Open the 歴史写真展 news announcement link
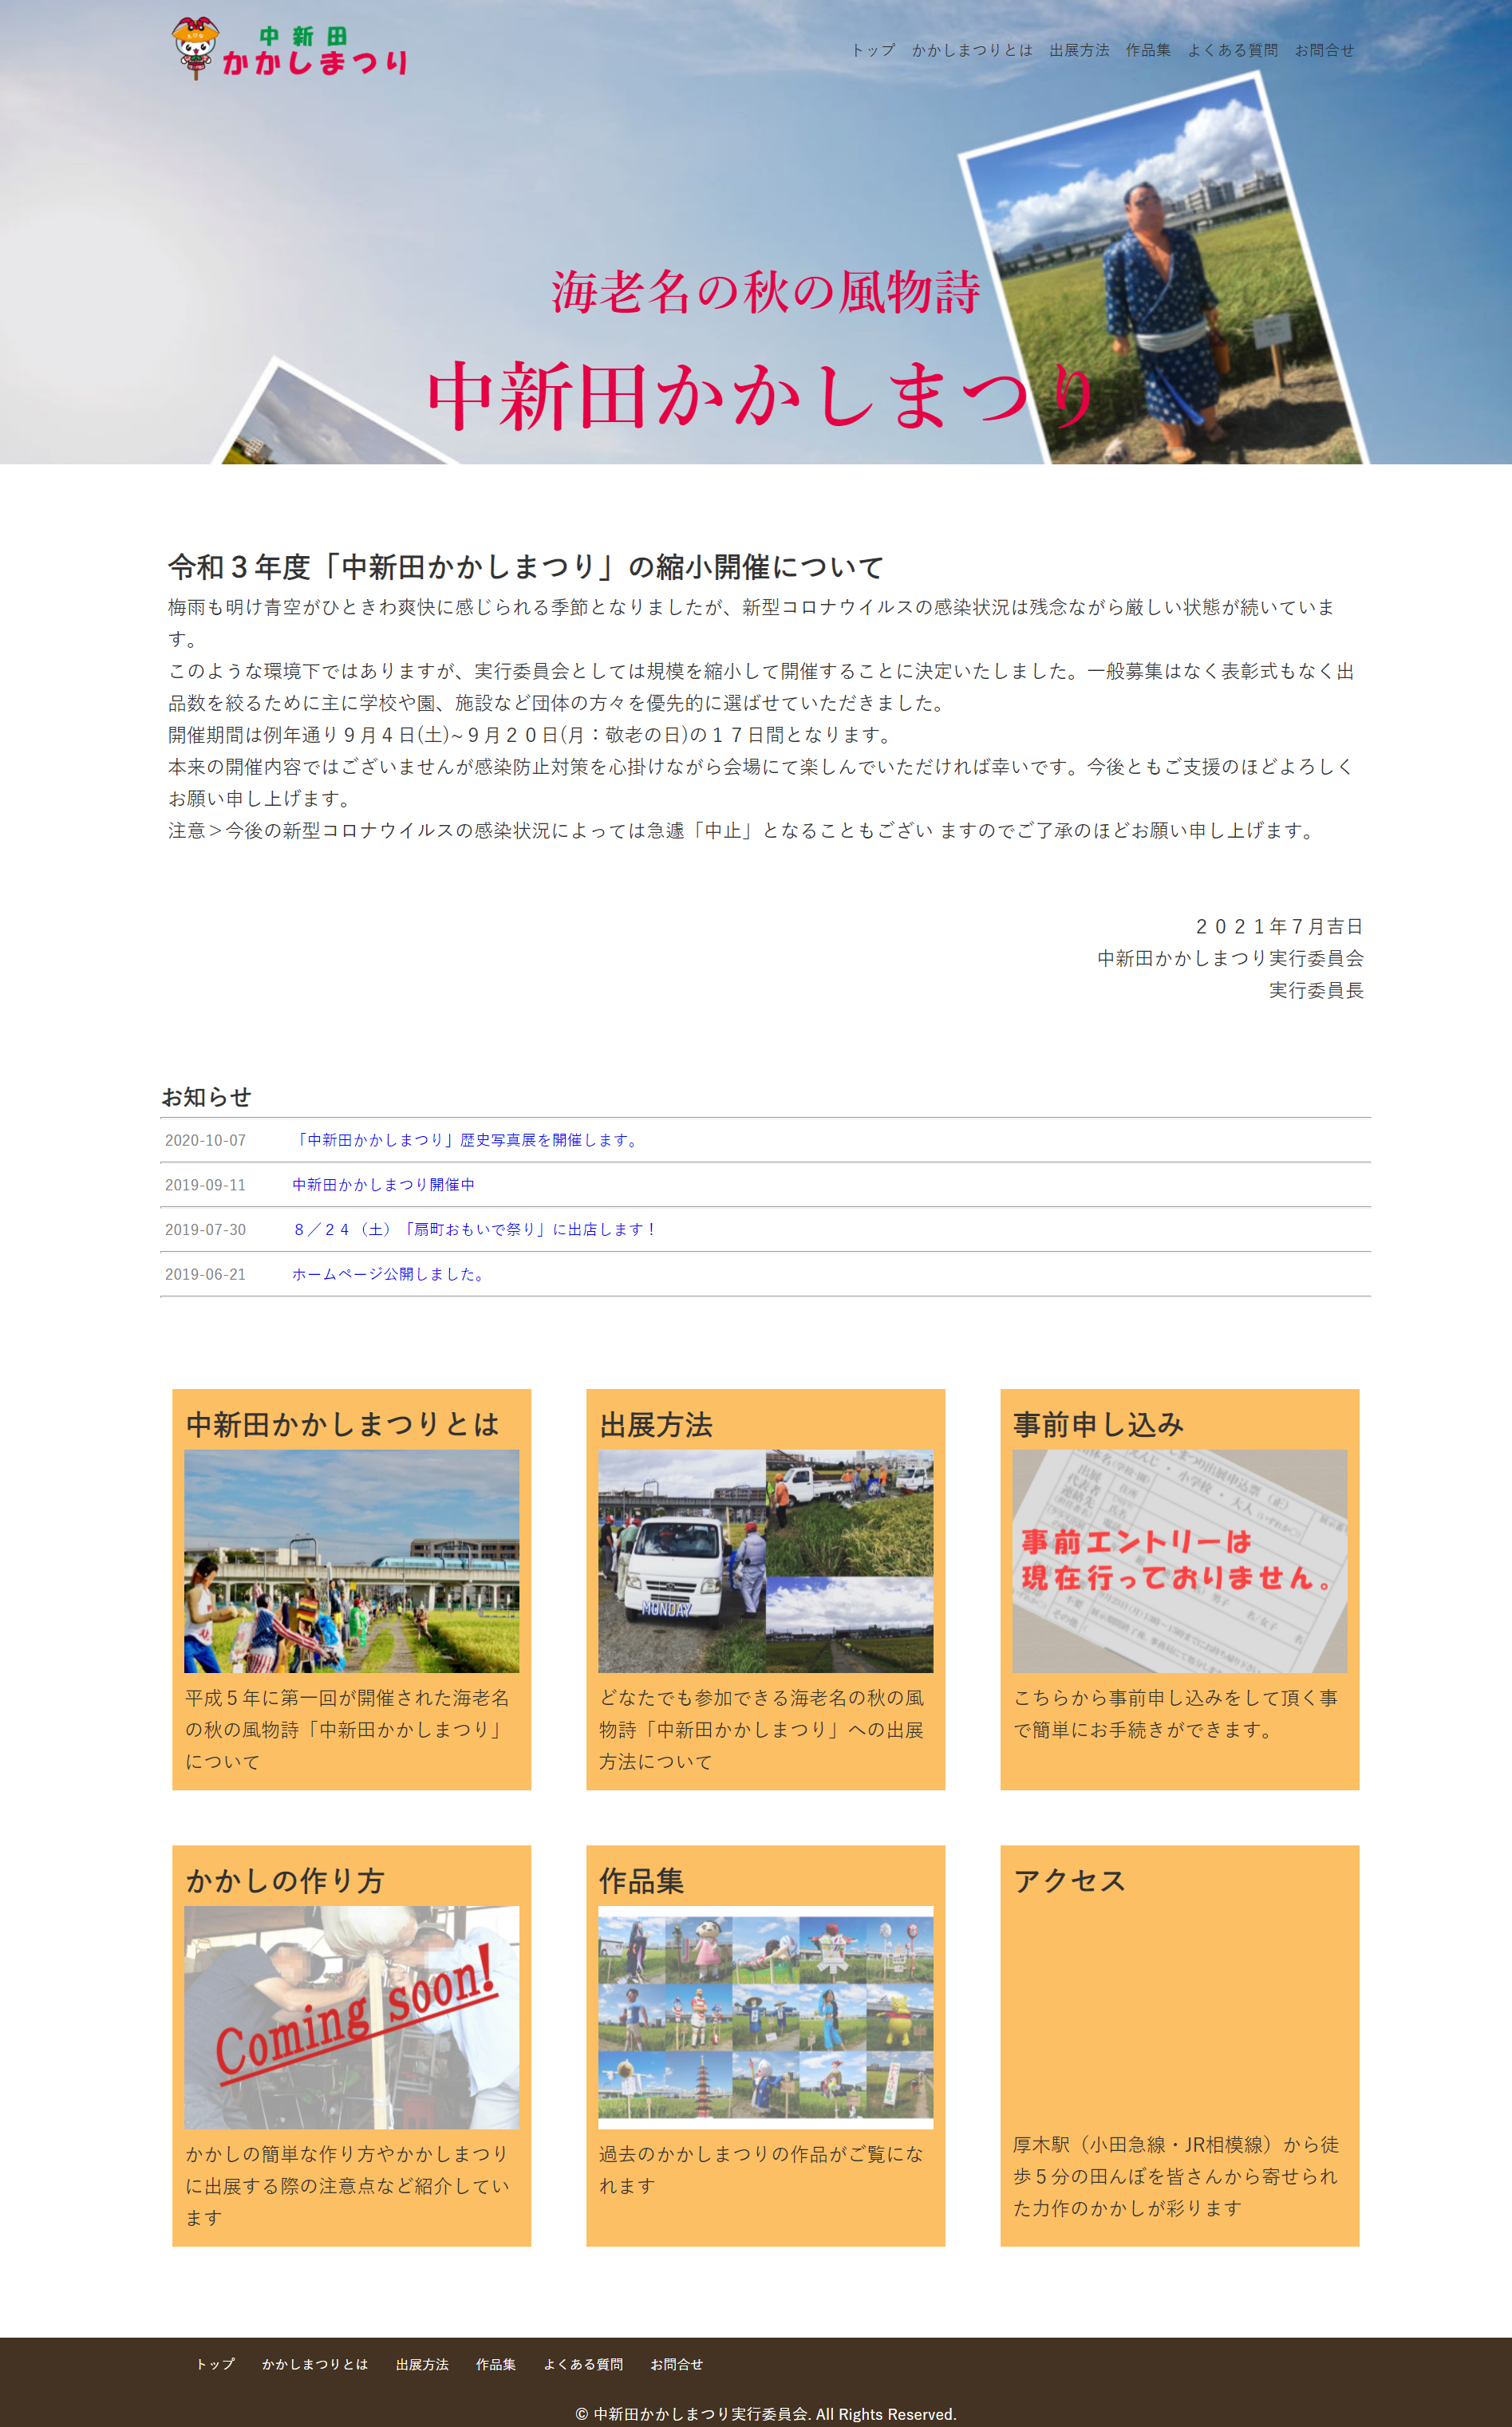Image resolution: width=1512 pixels, height=2427 pixels. (x=467, y=1140)
